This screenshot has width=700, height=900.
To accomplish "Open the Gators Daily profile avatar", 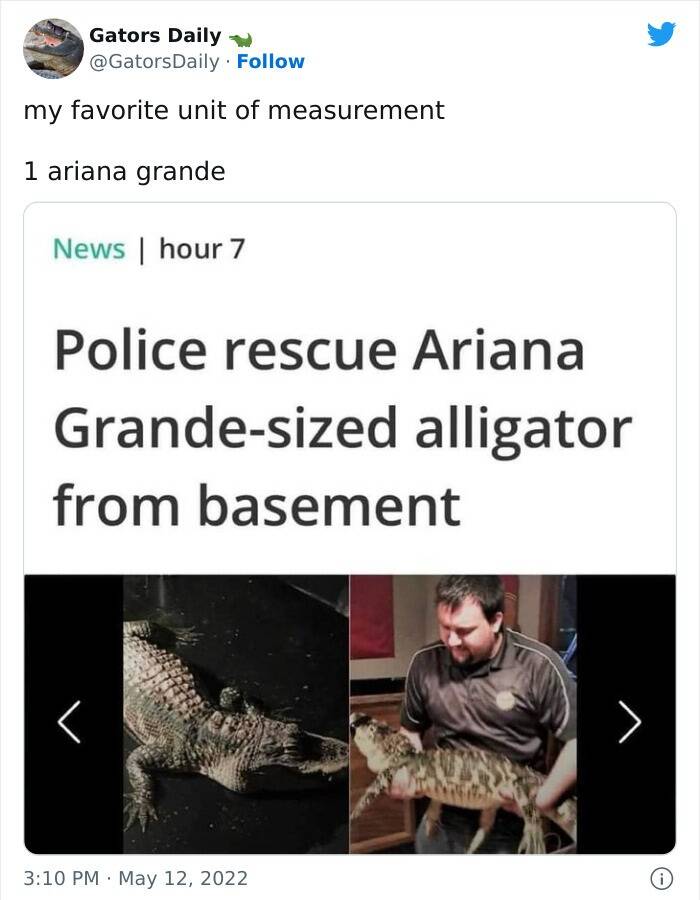I will (x=53, y=49).
